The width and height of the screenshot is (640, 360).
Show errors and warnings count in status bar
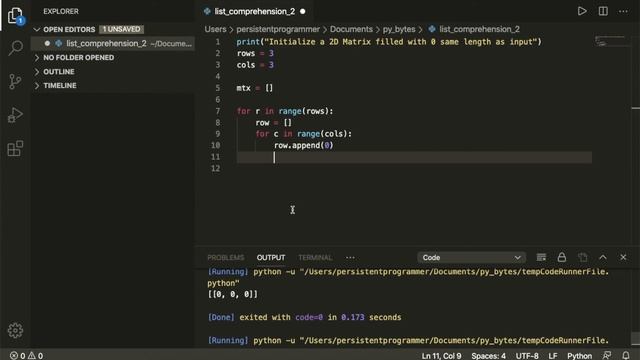tap(27, 356)
